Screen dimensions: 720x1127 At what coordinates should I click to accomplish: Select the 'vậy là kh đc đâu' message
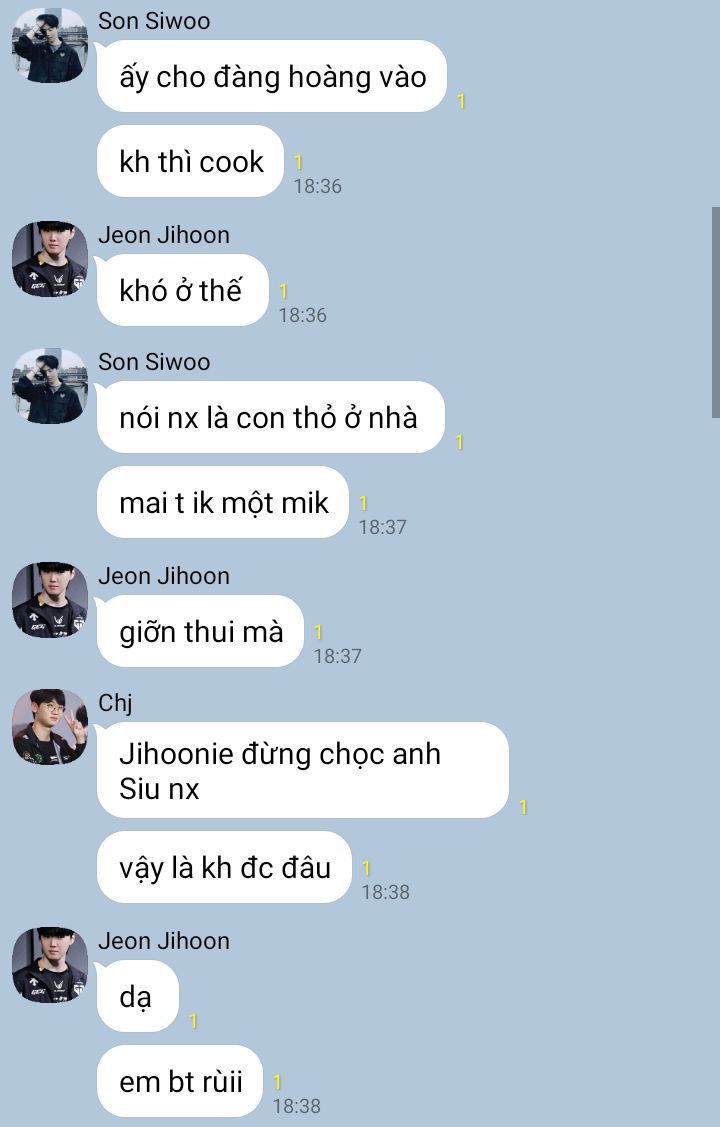[224, 867]
